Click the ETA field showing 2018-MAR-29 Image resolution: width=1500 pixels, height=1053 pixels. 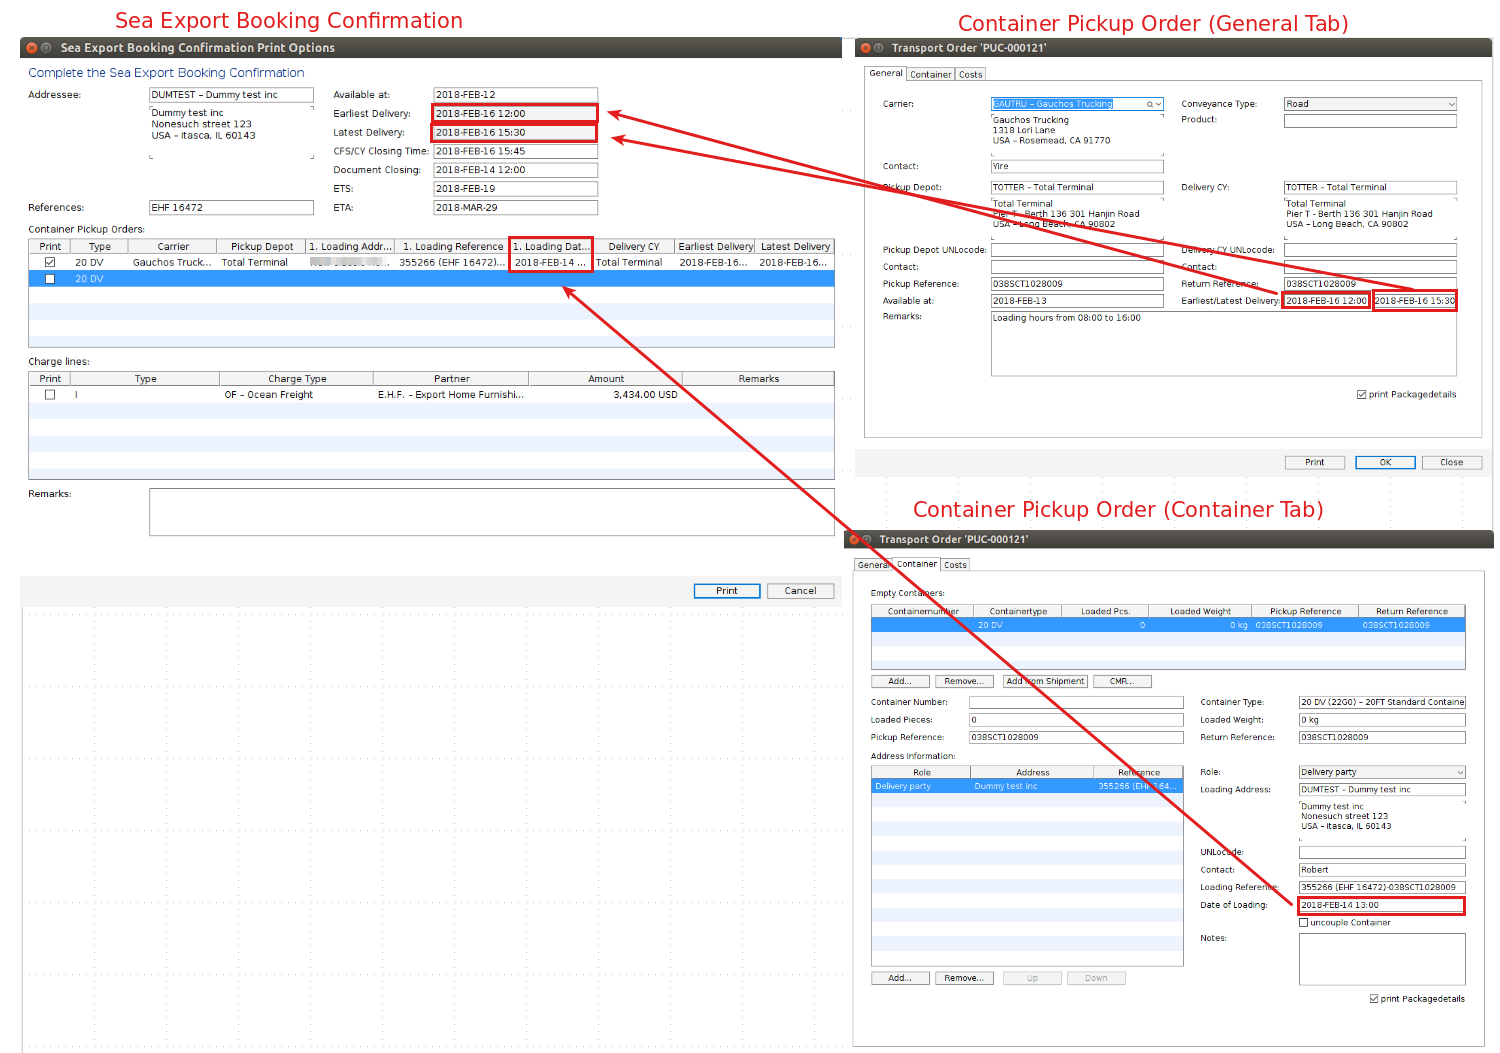click(x=515, y=207)
